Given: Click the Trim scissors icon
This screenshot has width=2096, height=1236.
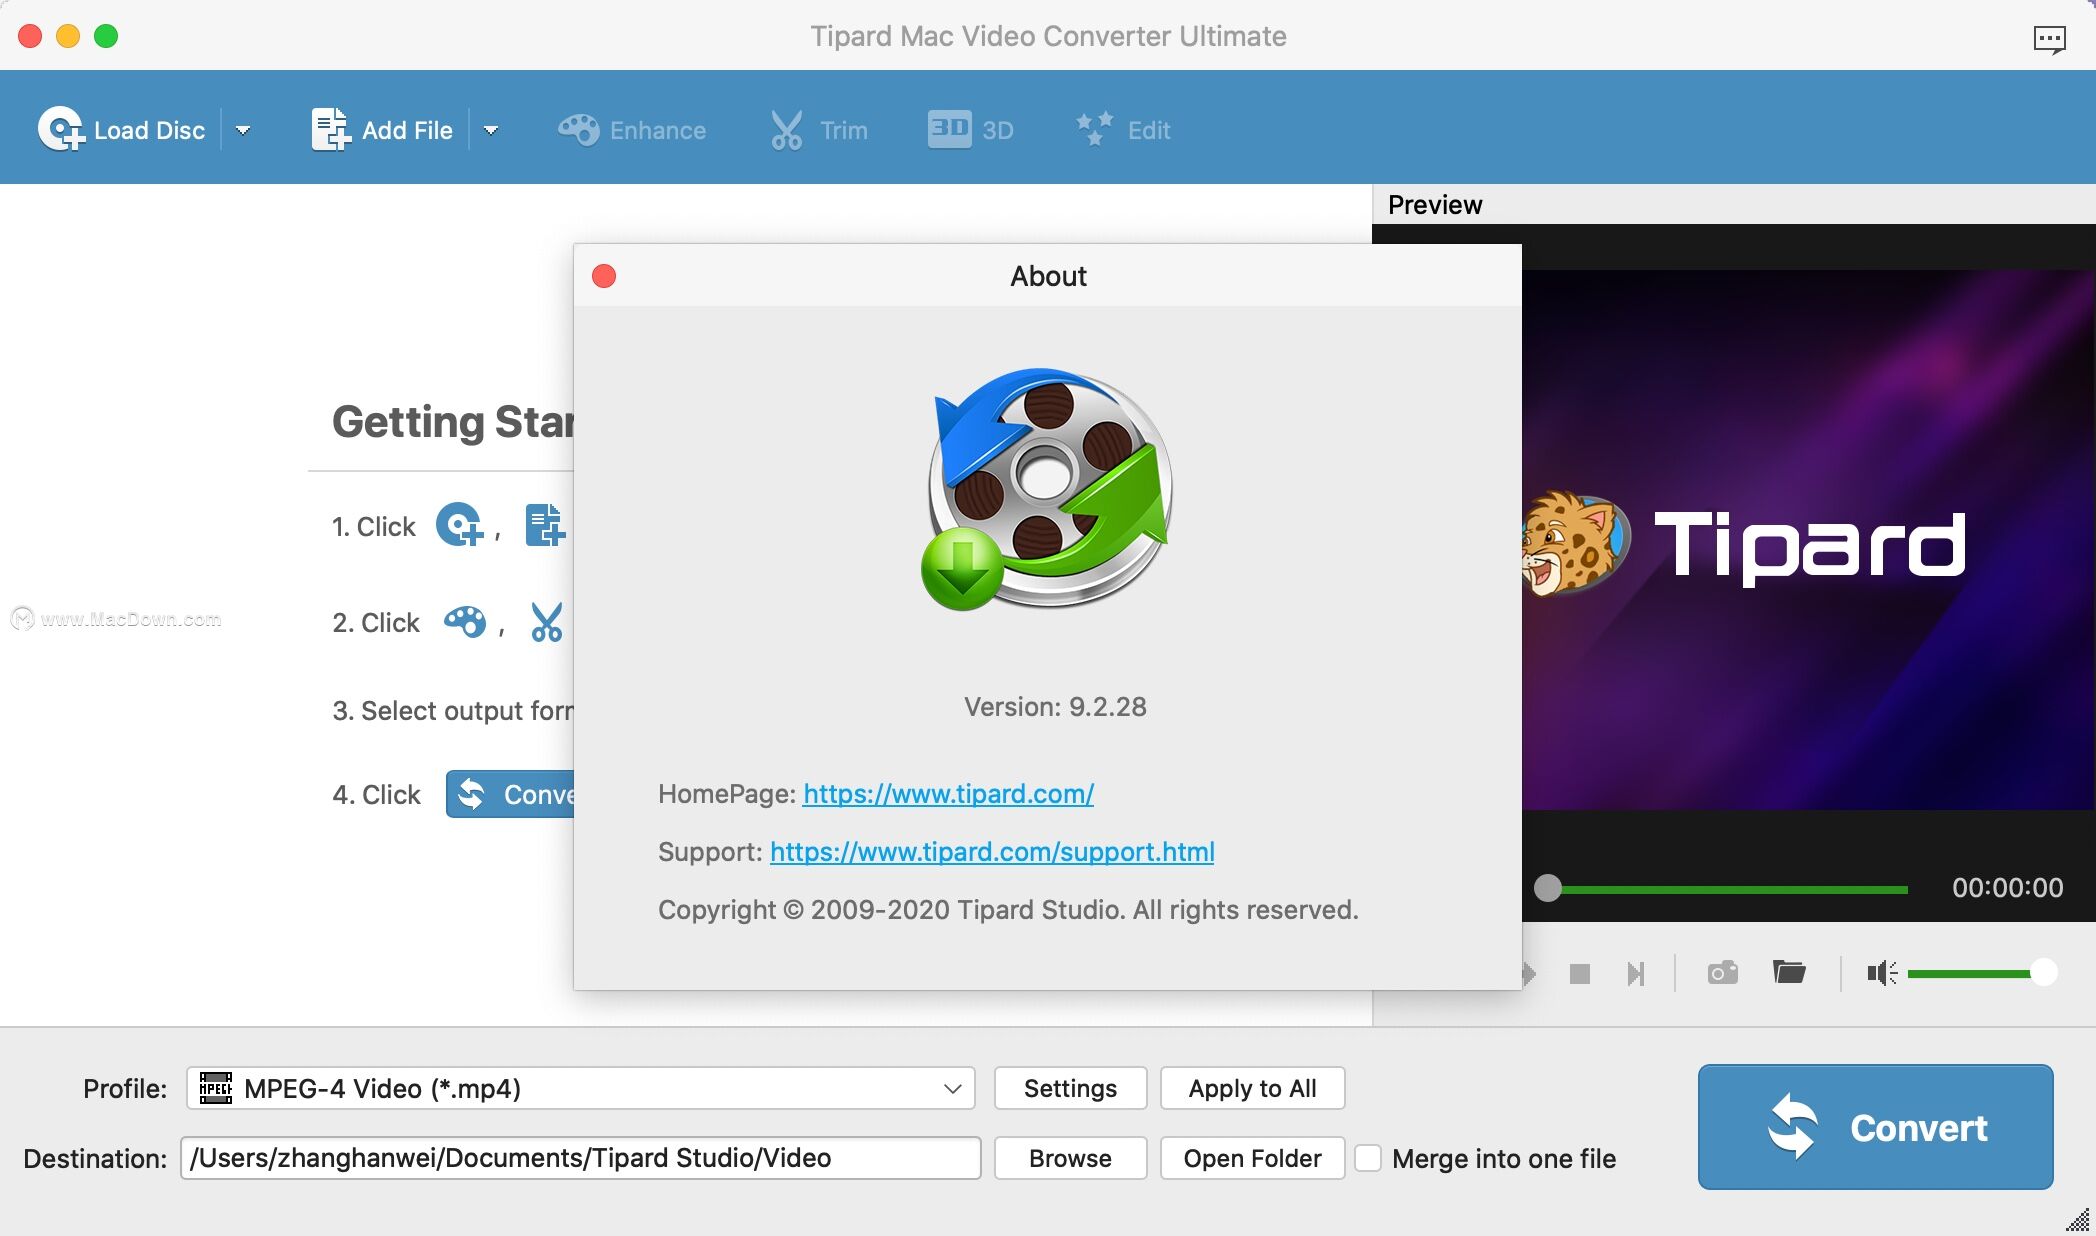Looking at the screenshot, I should click(785, 129).
